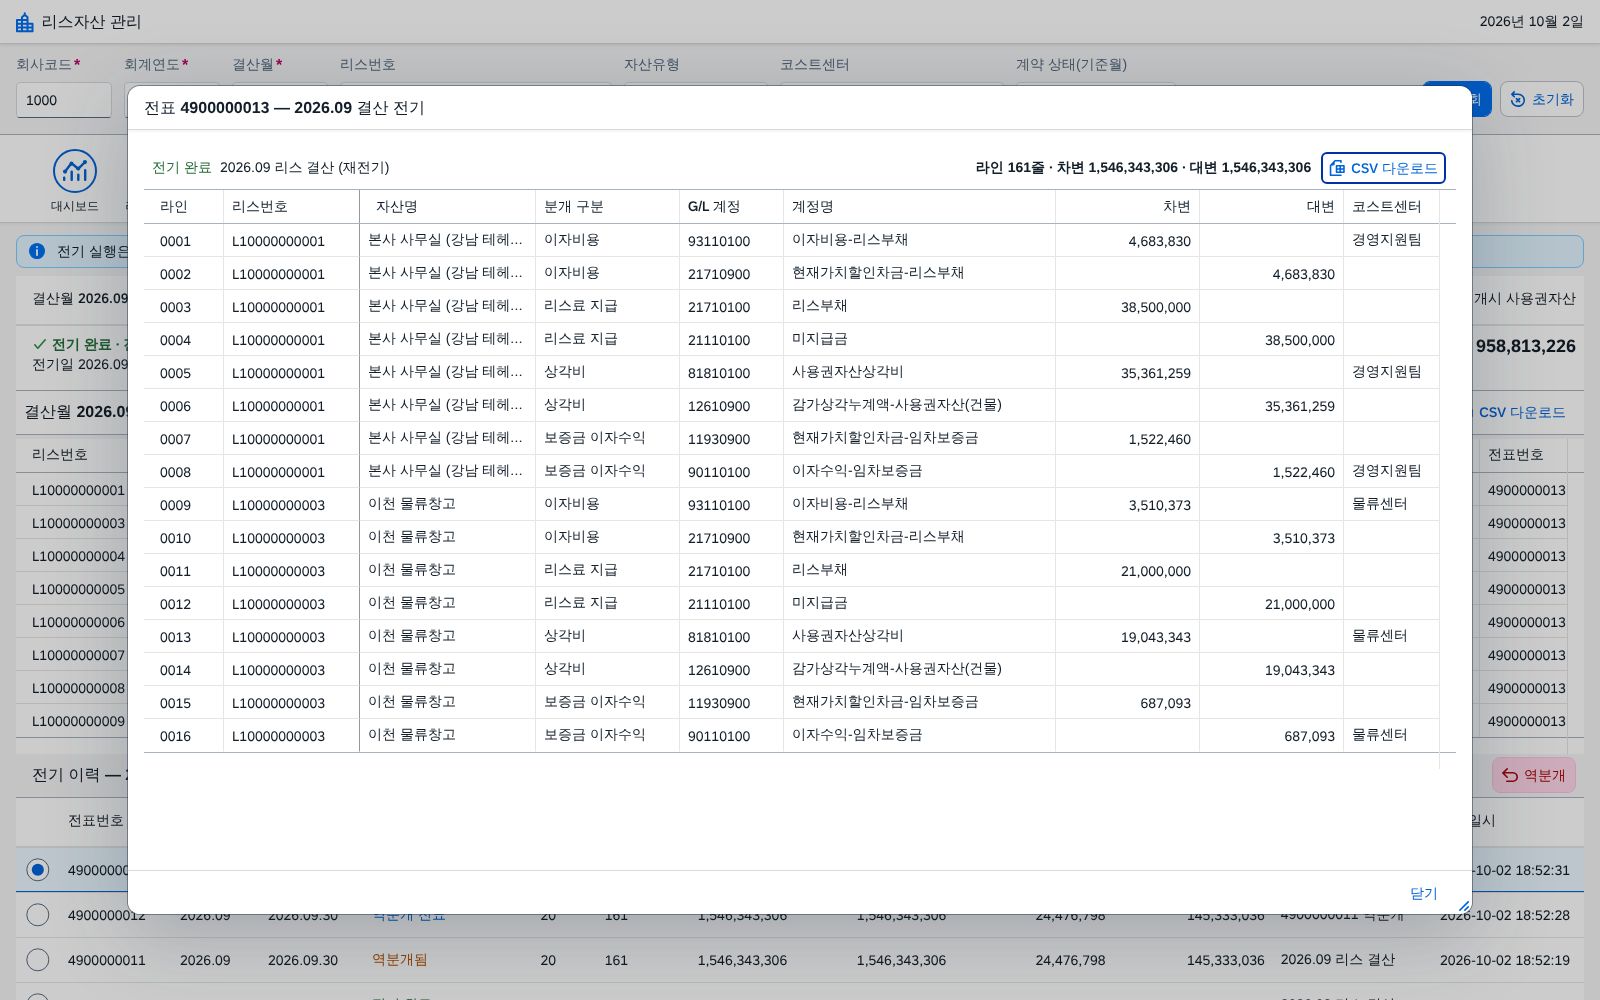Click G/L account 81810100 in line 0005
This screenshot has height=1000, width=1600.
pyautogui.click(x=719, y=373)
